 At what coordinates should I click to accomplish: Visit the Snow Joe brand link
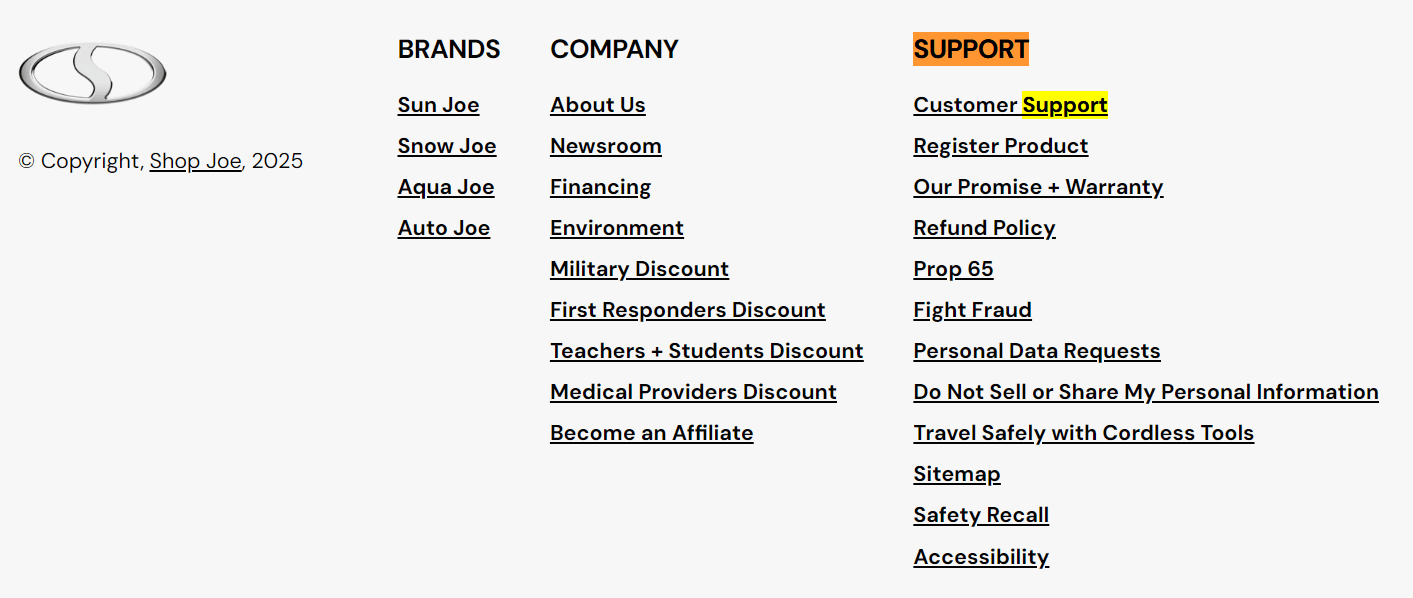coord(447,145)
